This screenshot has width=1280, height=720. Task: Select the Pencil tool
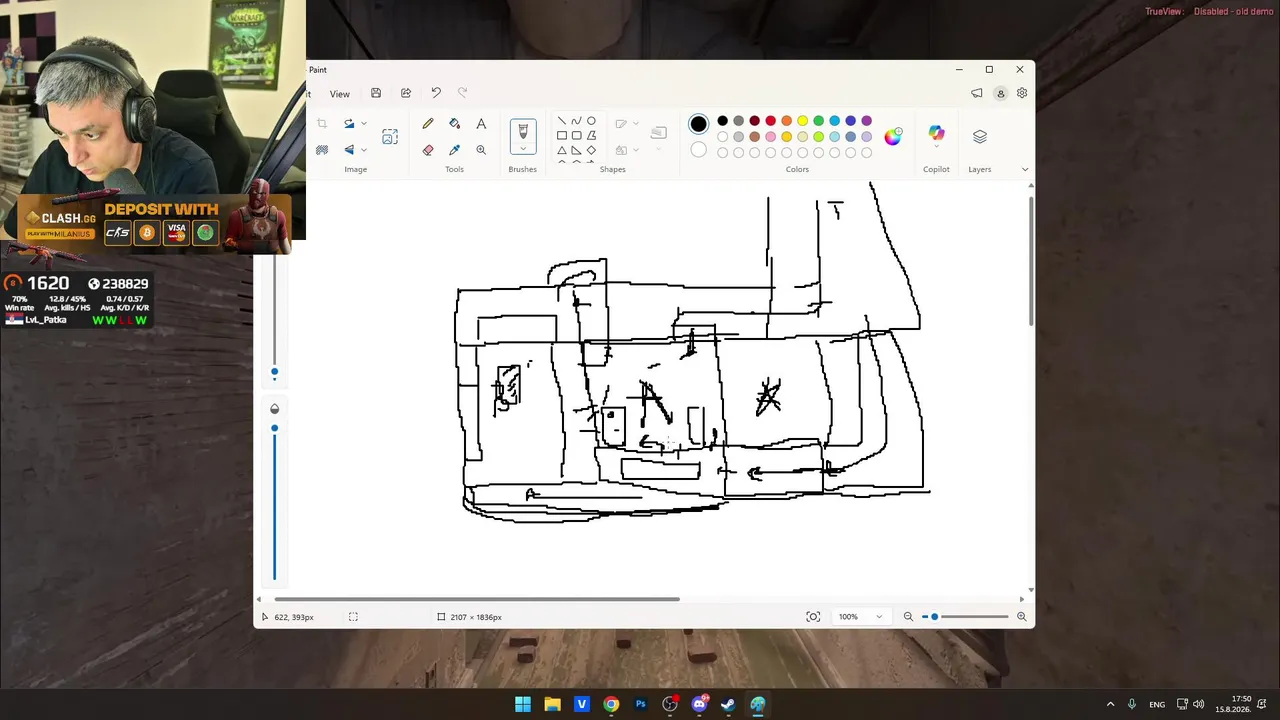click(x=428, y=123)
